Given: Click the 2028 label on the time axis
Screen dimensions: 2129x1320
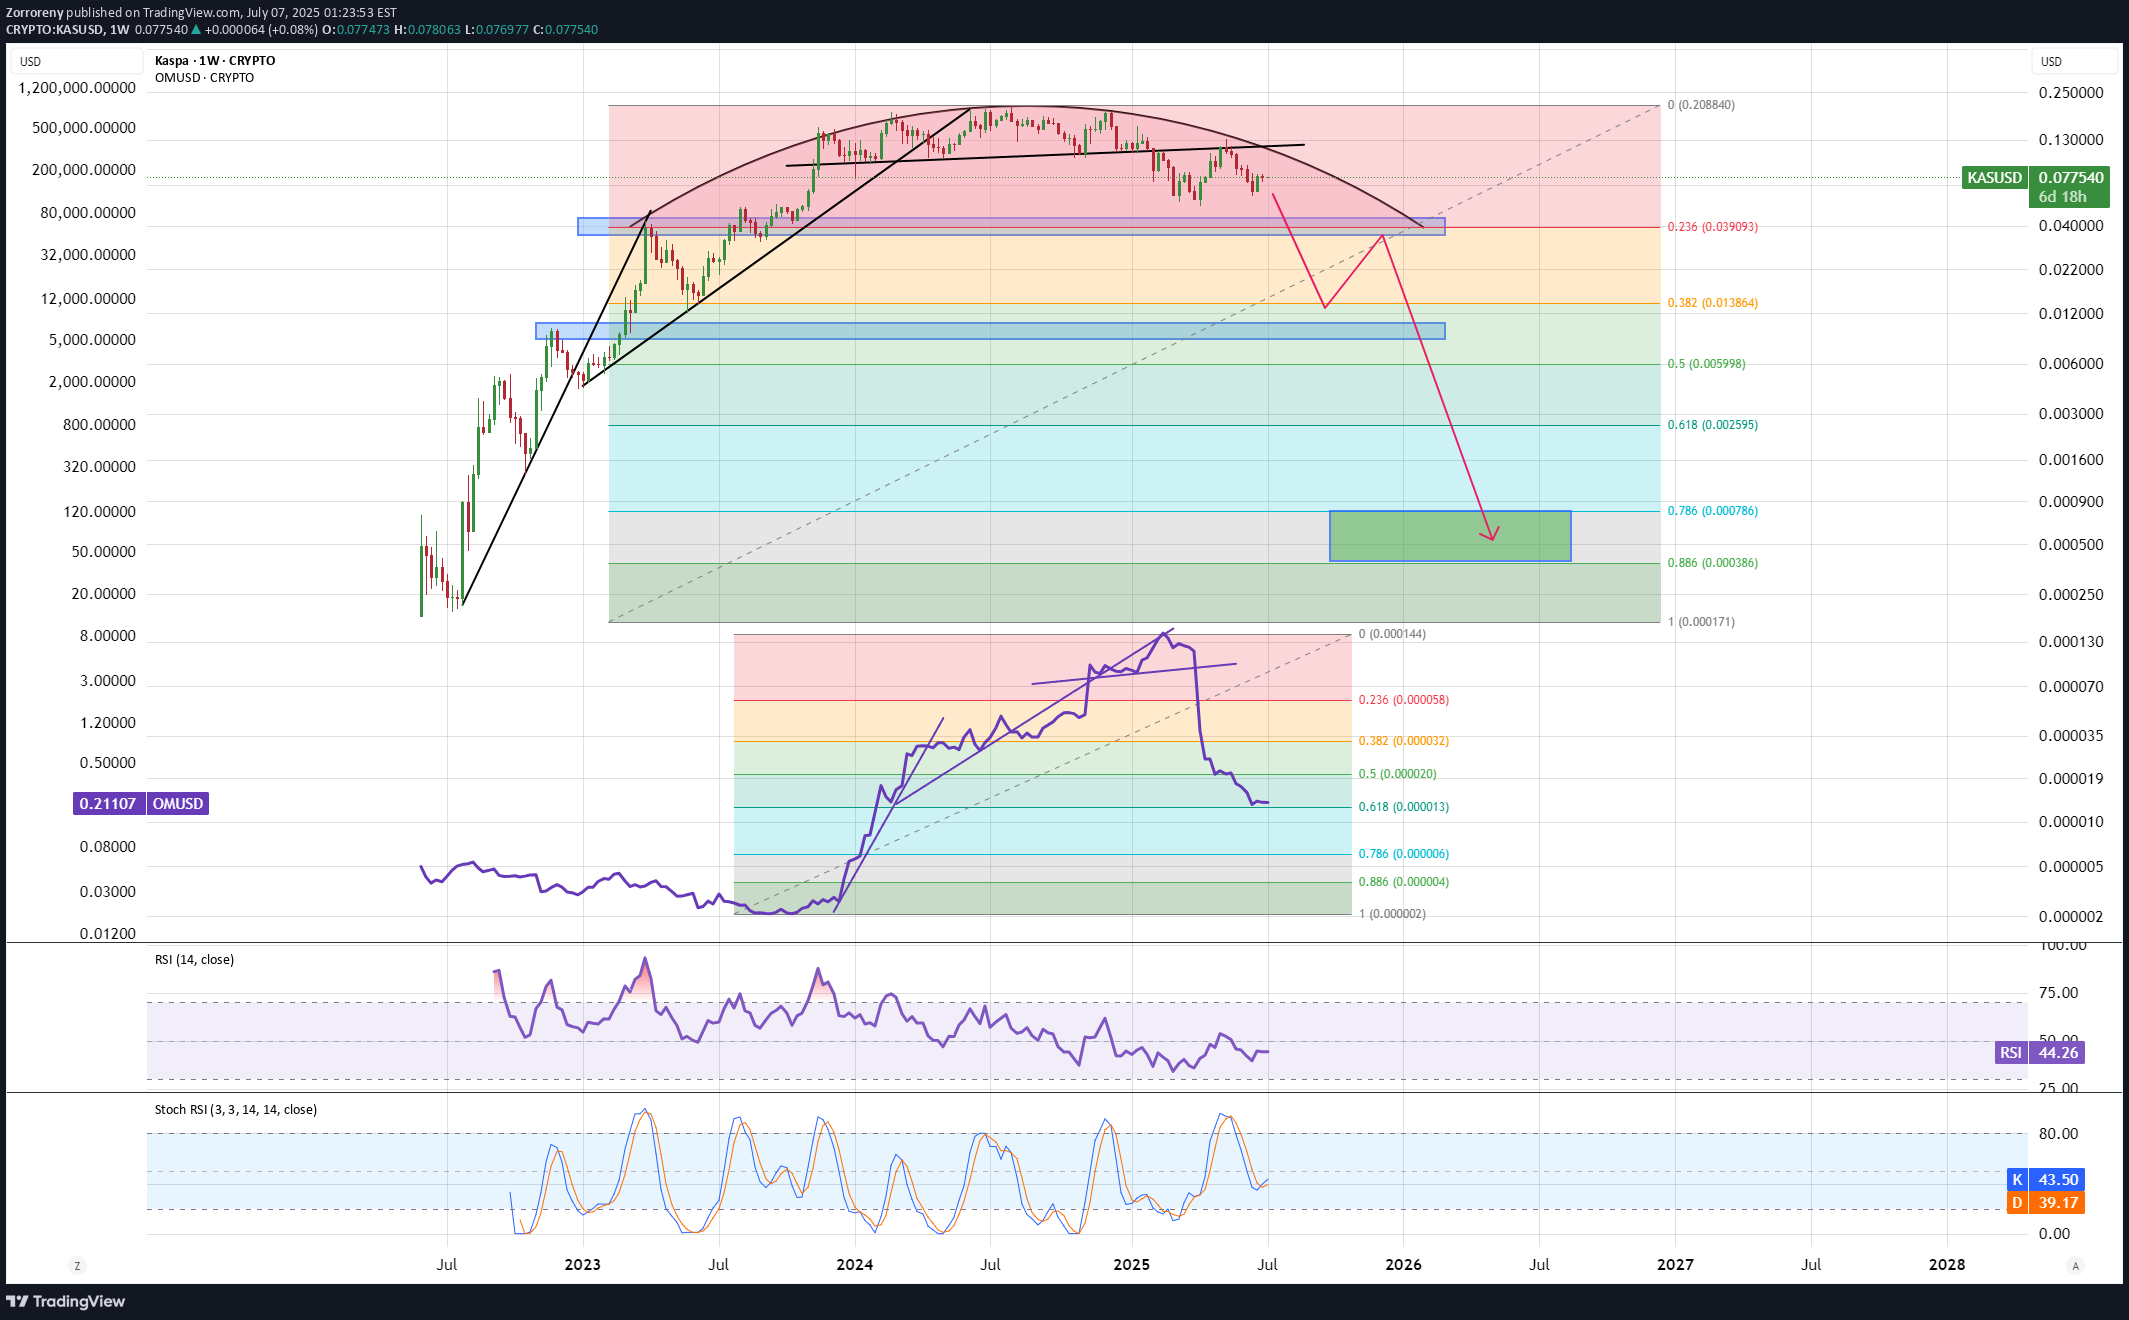Looking at the screenshot, I should pyautogui.click(x=1947, y=1265).
